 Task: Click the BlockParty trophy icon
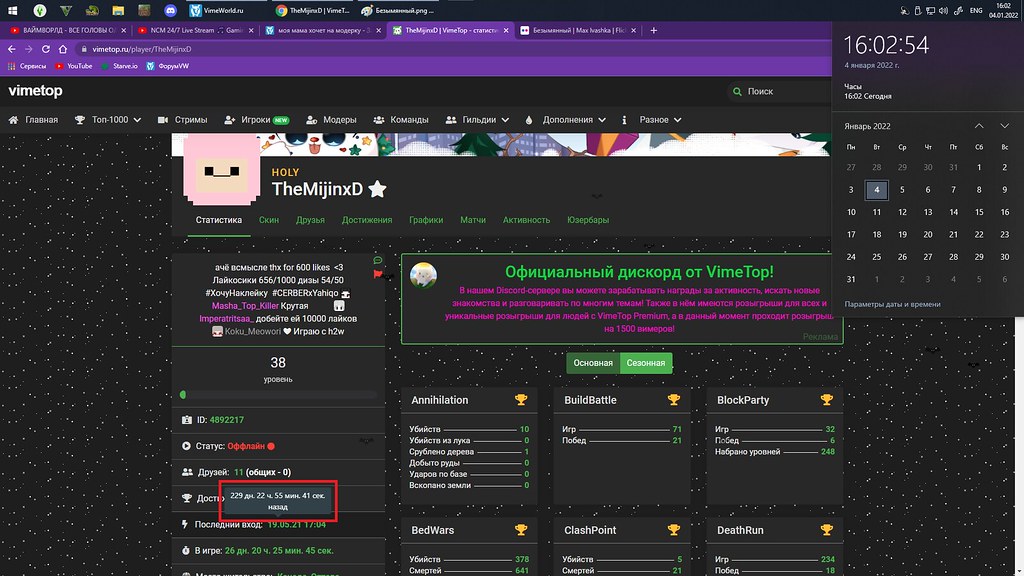click(x=826, y=400)
